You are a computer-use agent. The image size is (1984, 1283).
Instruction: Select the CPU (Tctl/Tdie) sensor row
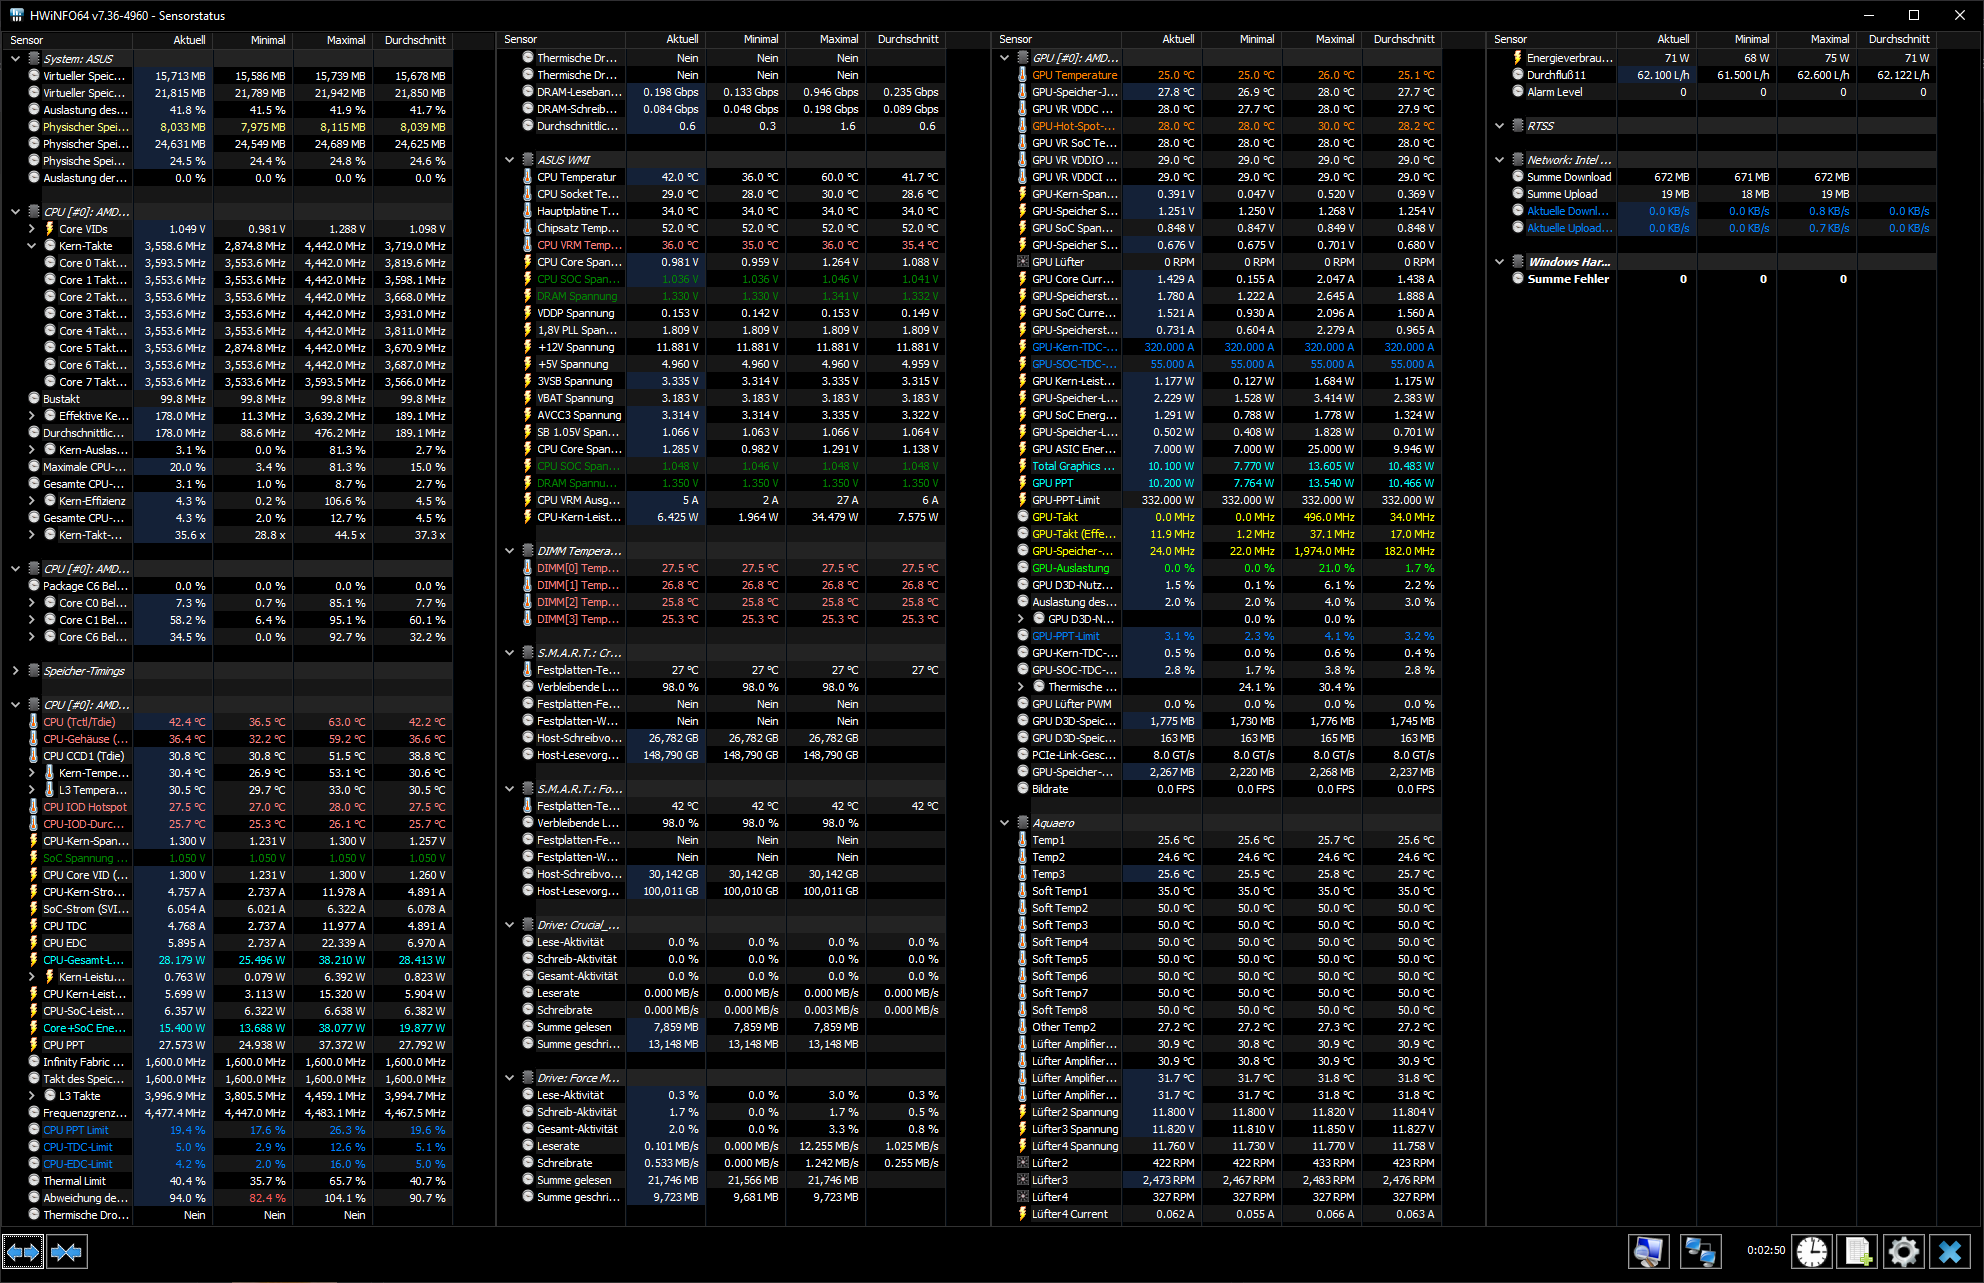click(x=79, y=722)
